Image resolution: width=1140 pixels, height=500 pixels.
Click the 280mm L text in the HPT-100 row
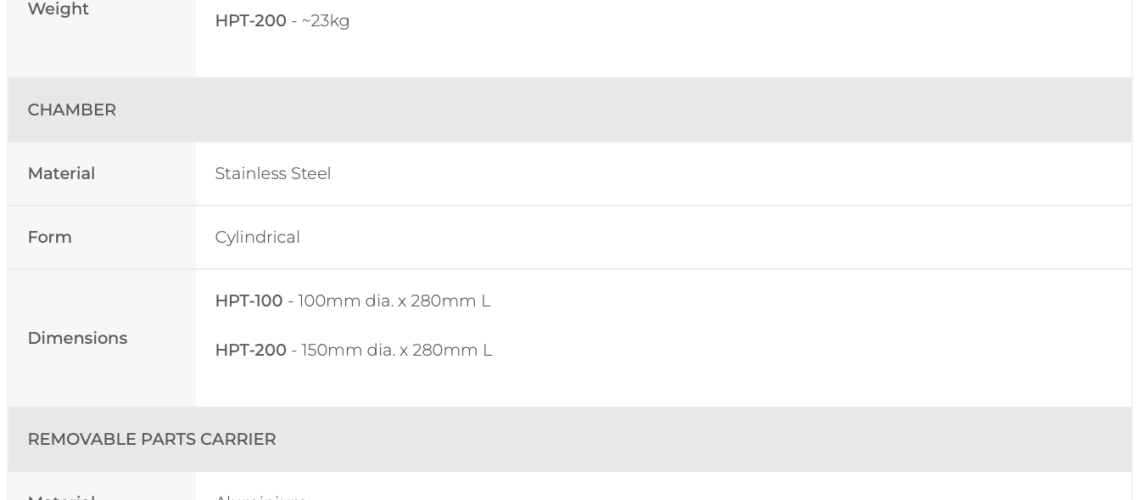(451, 301)
